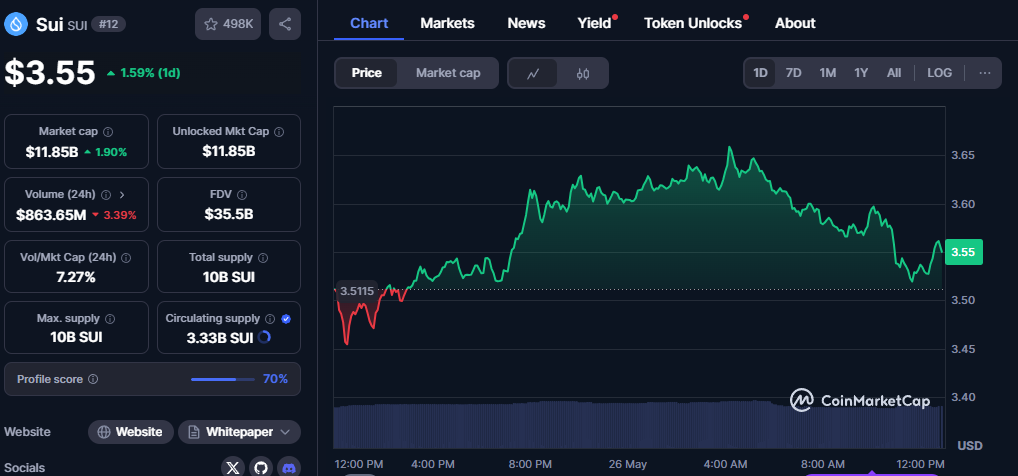This screenshot has height=476, width=1018.
Task: Click the USD currency label
Action: [x=969, y=446]
